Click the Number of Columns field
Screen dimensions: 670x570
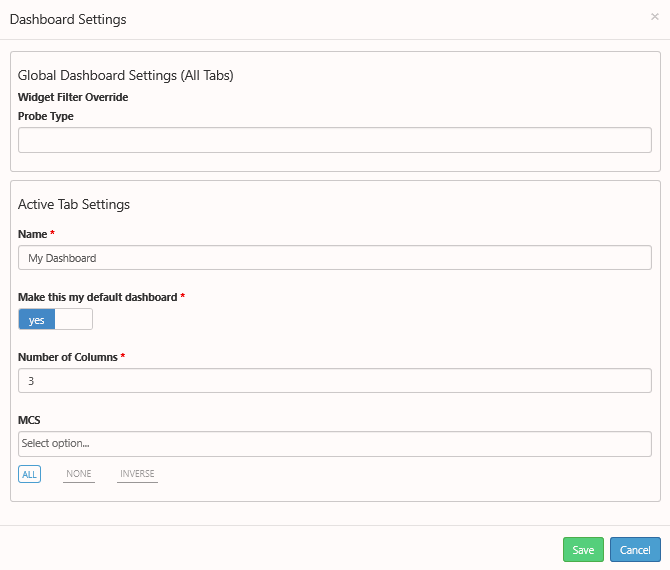click(335, 381)
